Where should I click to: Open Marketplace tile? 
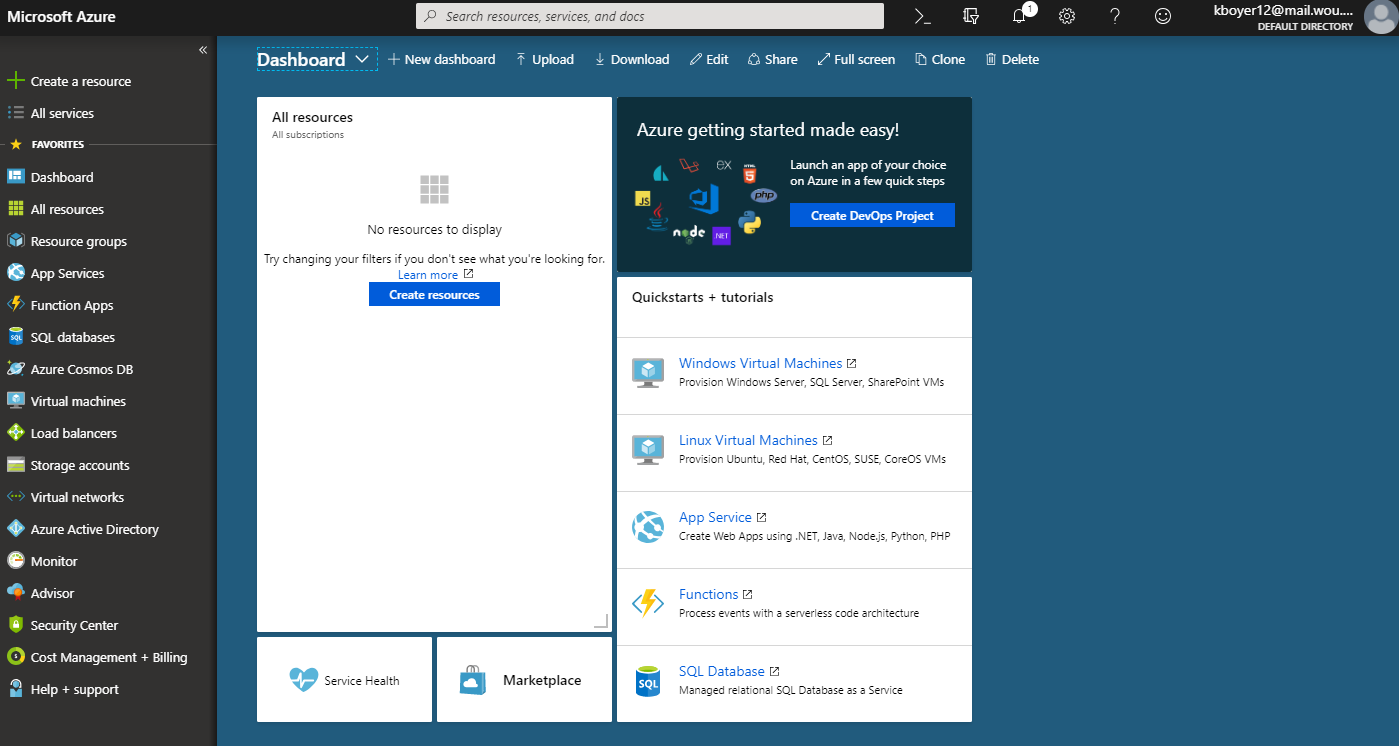[524, 680]
